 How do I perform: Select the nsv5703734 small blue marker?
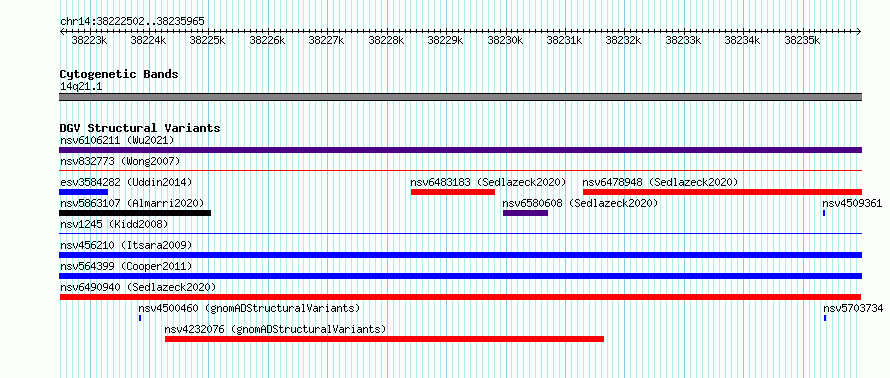825,318
